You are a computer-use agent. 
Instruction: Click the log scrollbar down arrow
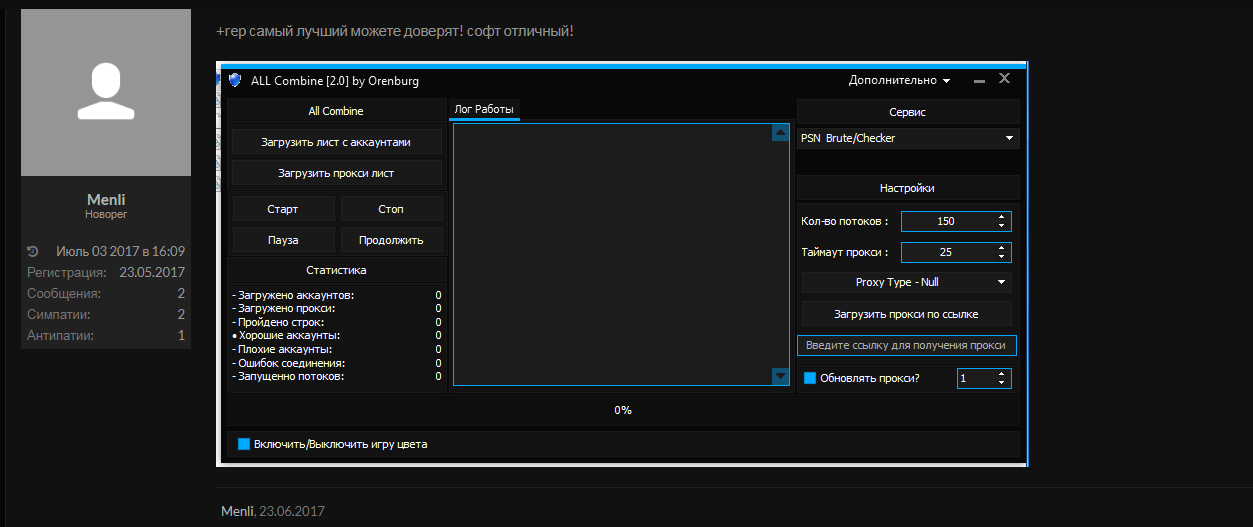click(781, 376)
